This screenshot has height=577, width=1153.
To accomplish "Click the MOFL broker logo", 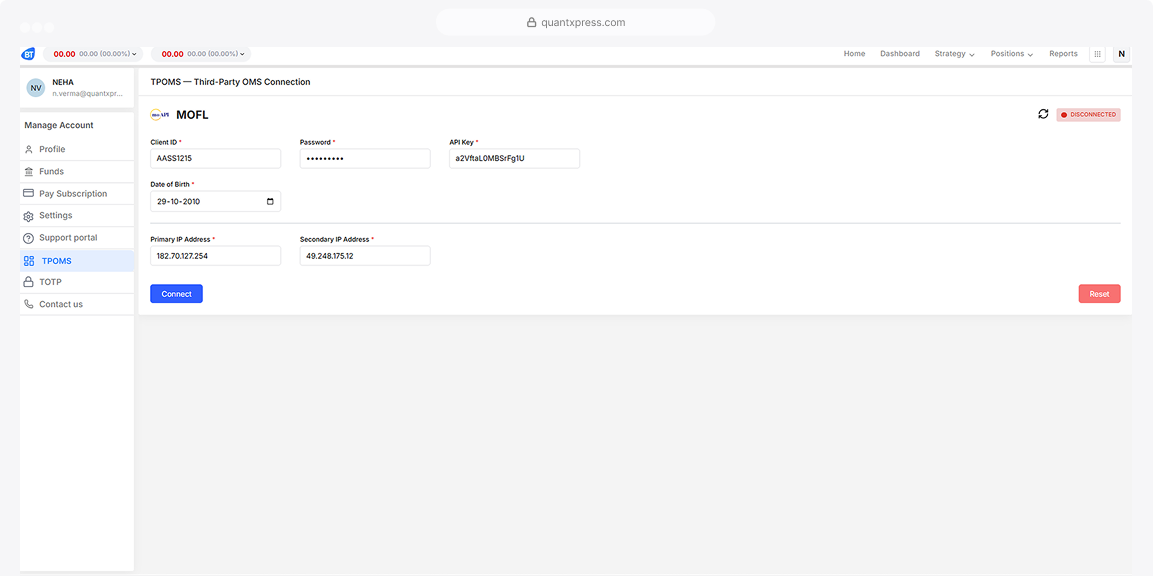I will (x=160, y=115).
